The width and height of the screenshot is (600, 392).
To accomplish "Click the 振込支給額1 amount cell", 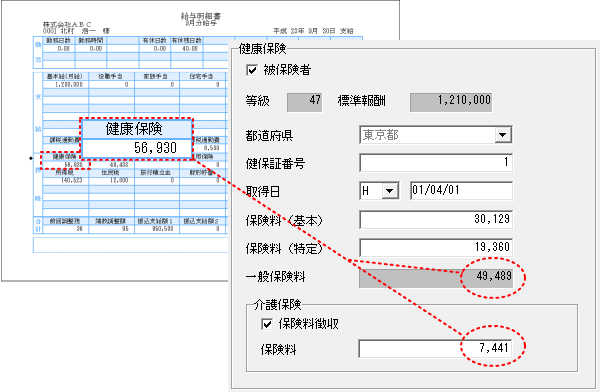I will (157, 229).
